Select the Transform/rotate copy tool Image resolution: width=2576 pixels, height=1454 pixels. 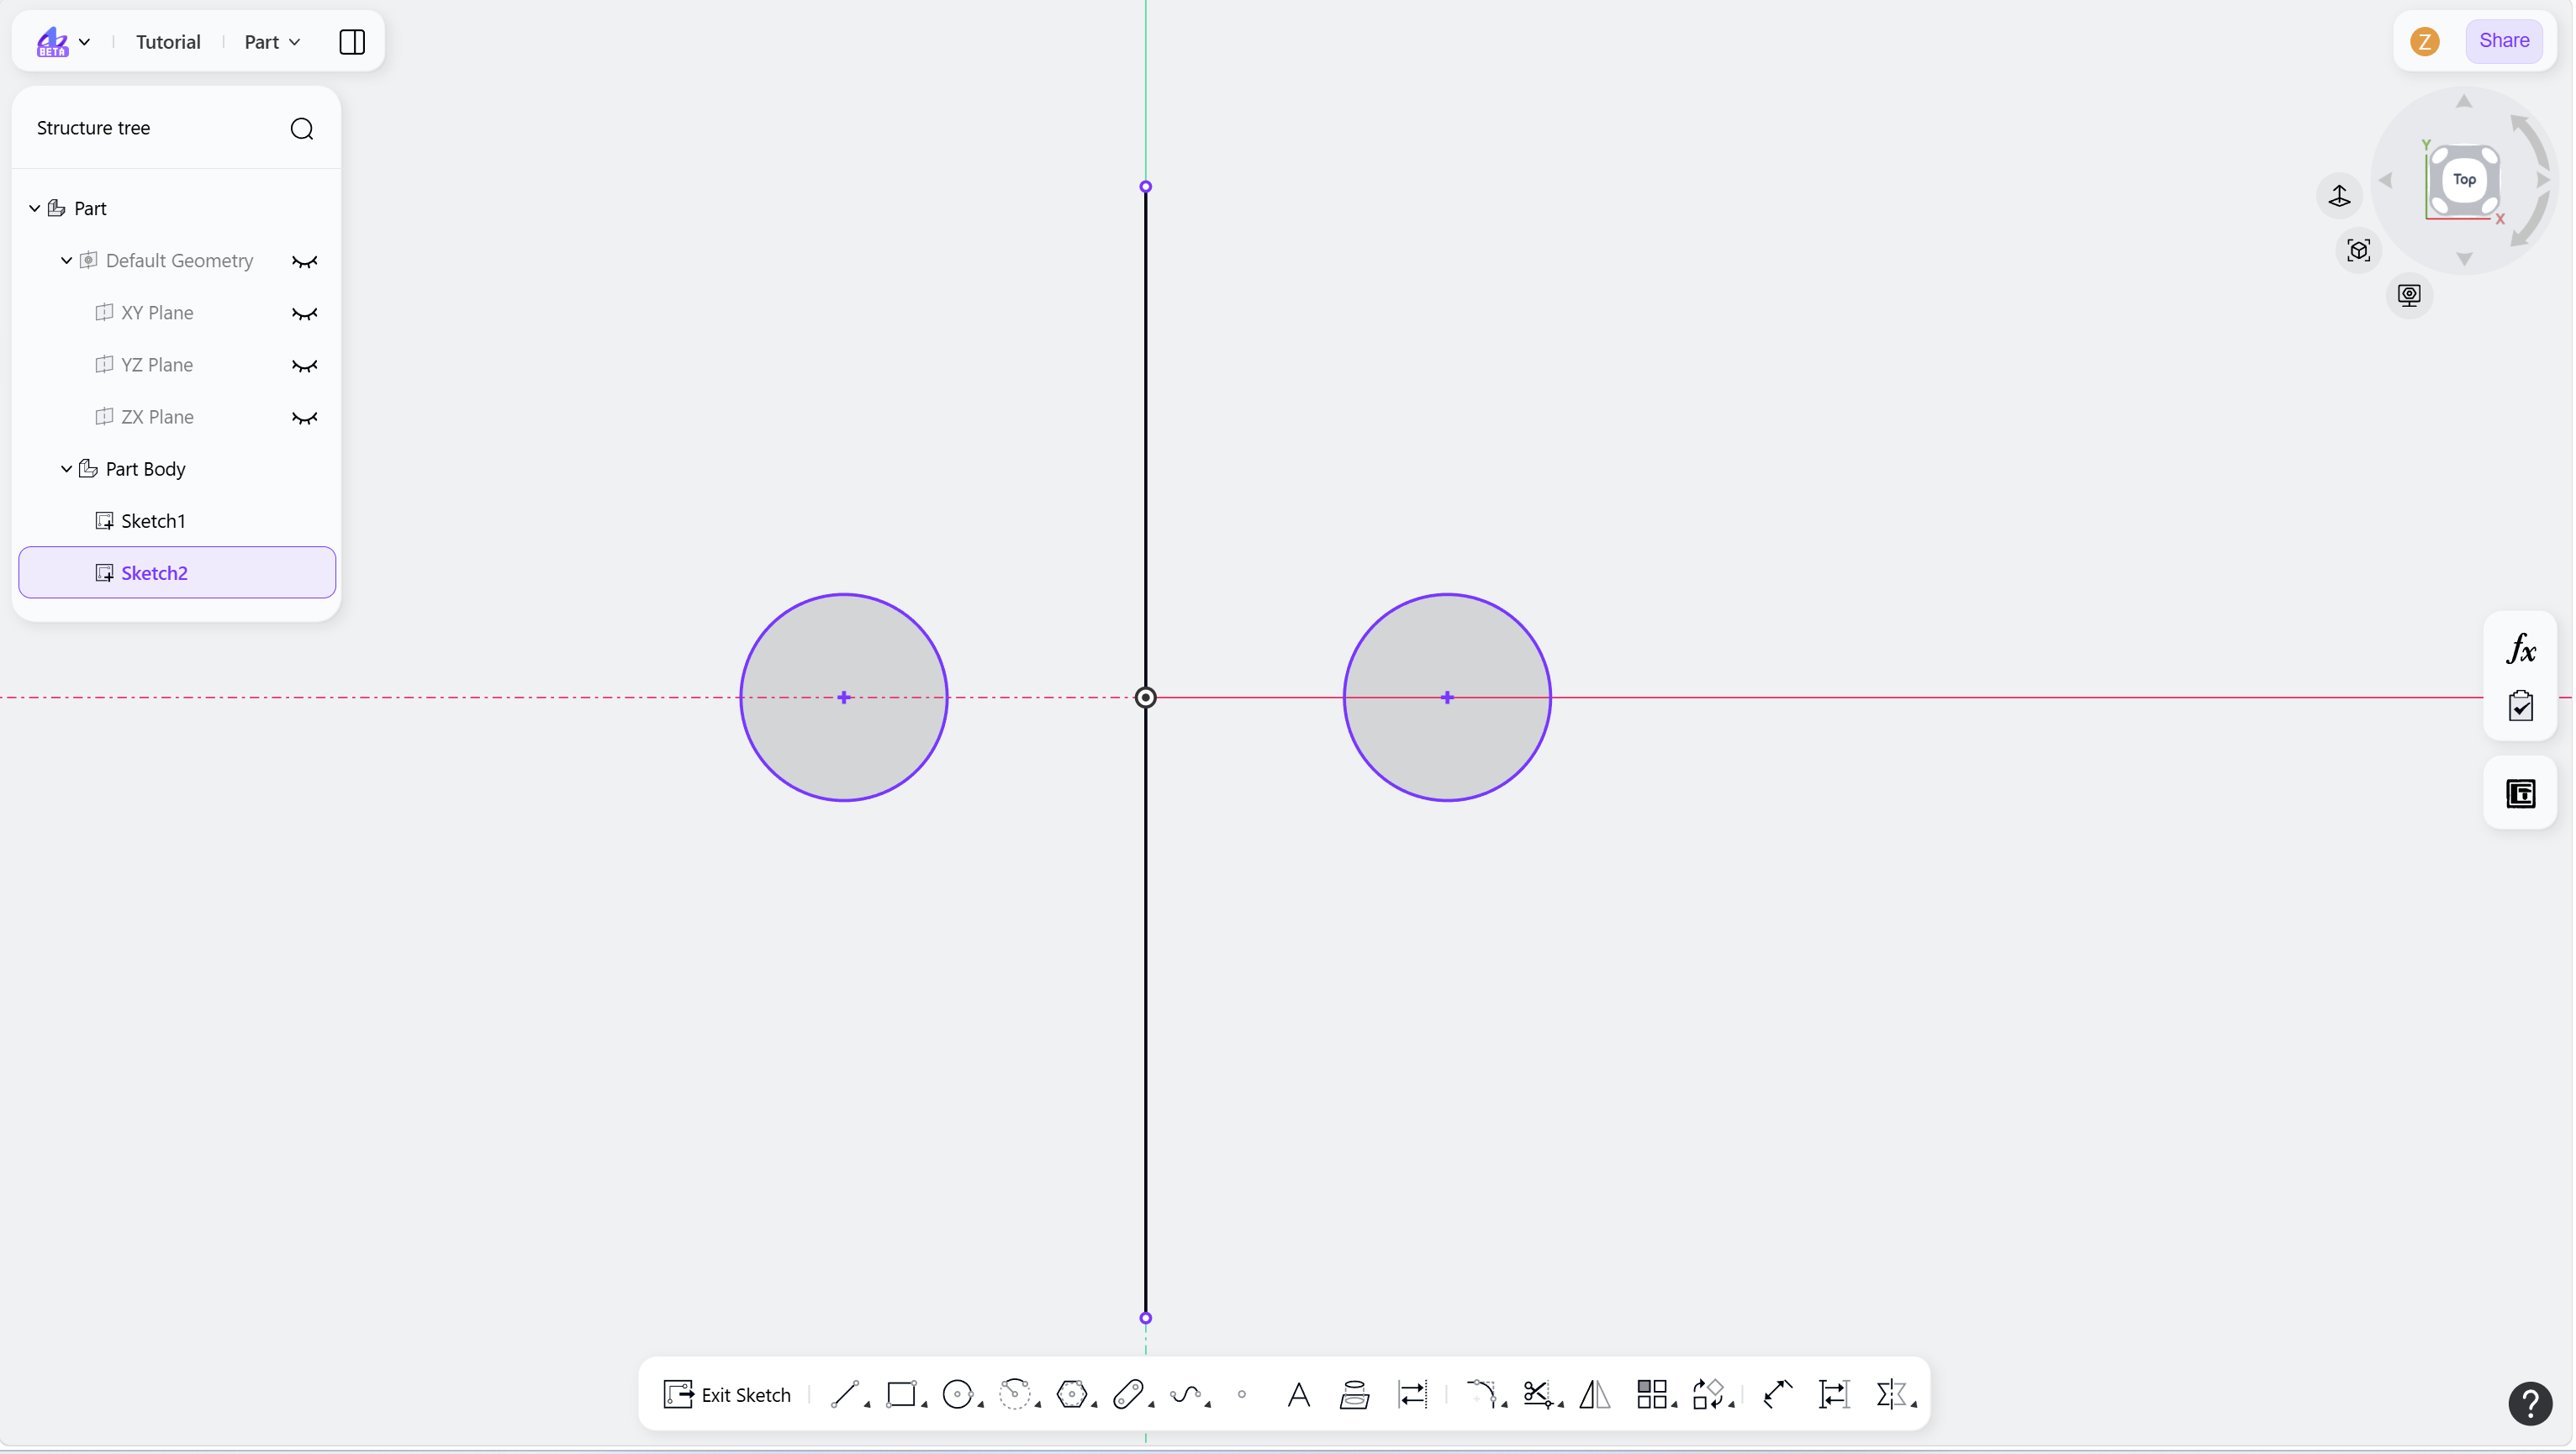1708,1394
